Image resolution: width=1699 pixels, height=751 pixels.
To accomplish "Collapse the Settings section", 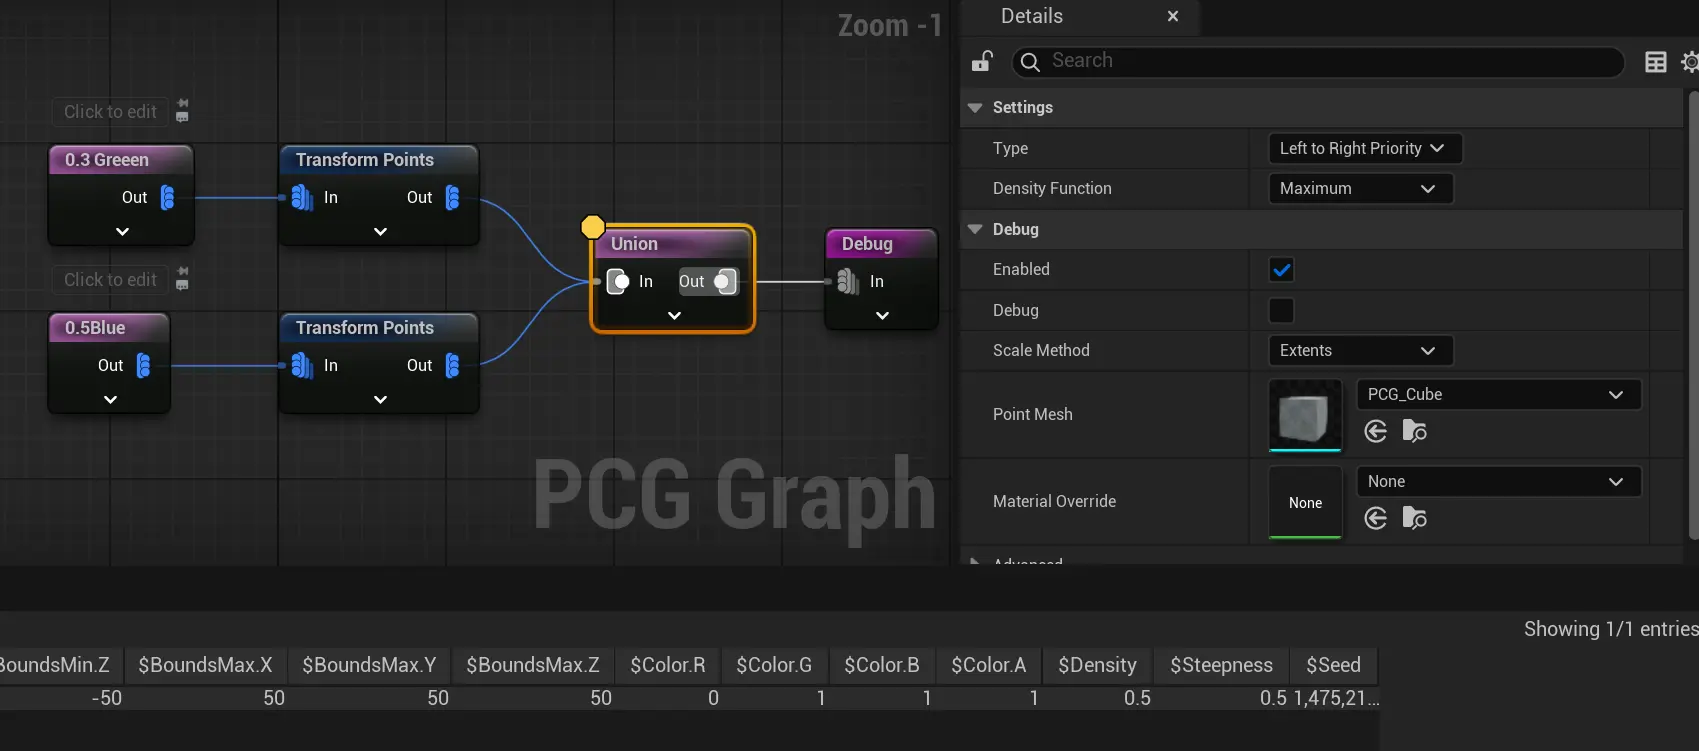I will [975, 108].
